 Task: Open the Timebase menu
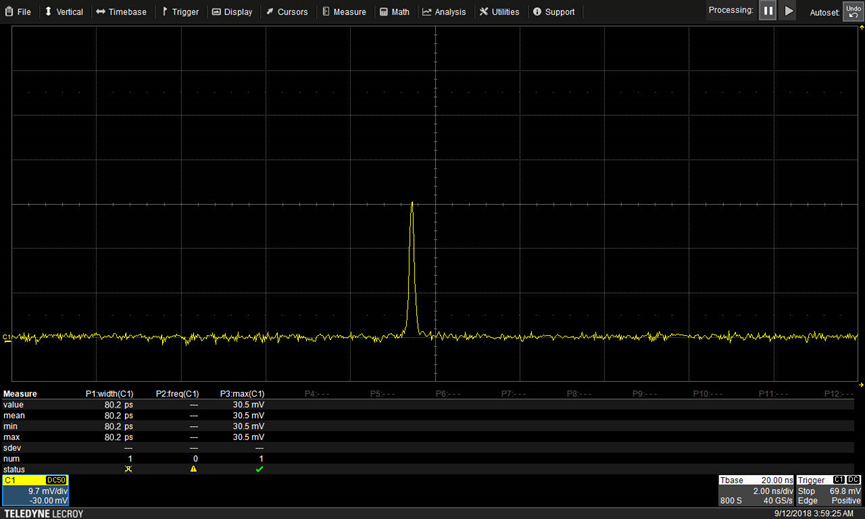pyautogui.click(x=121, y=12)
